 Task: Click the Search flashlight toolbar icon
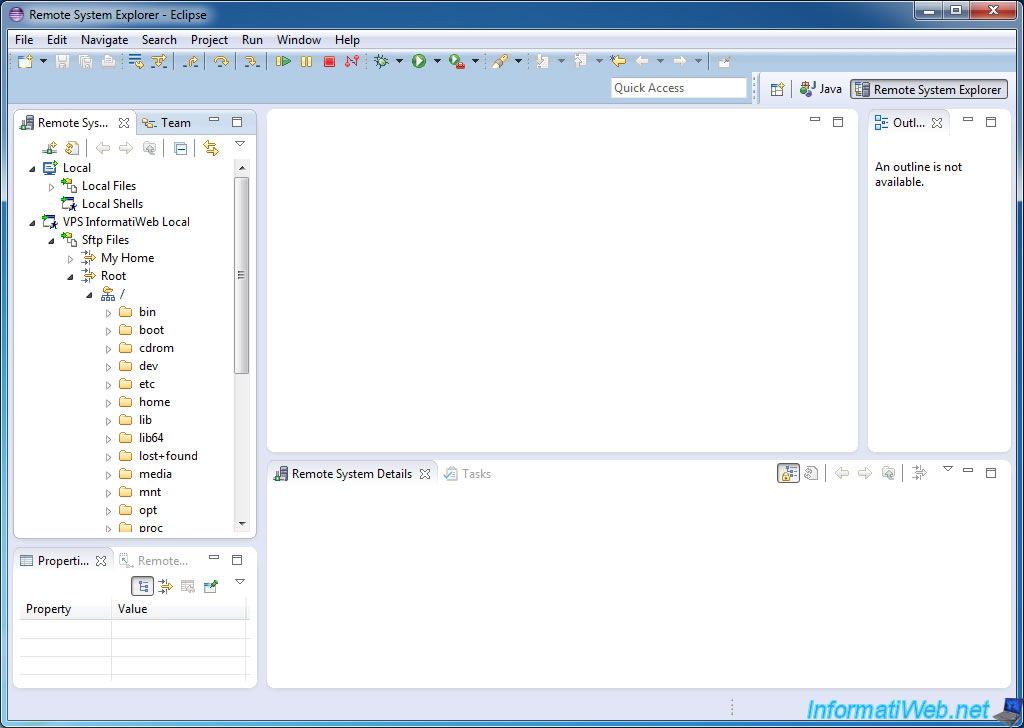(x=500, y=61)
